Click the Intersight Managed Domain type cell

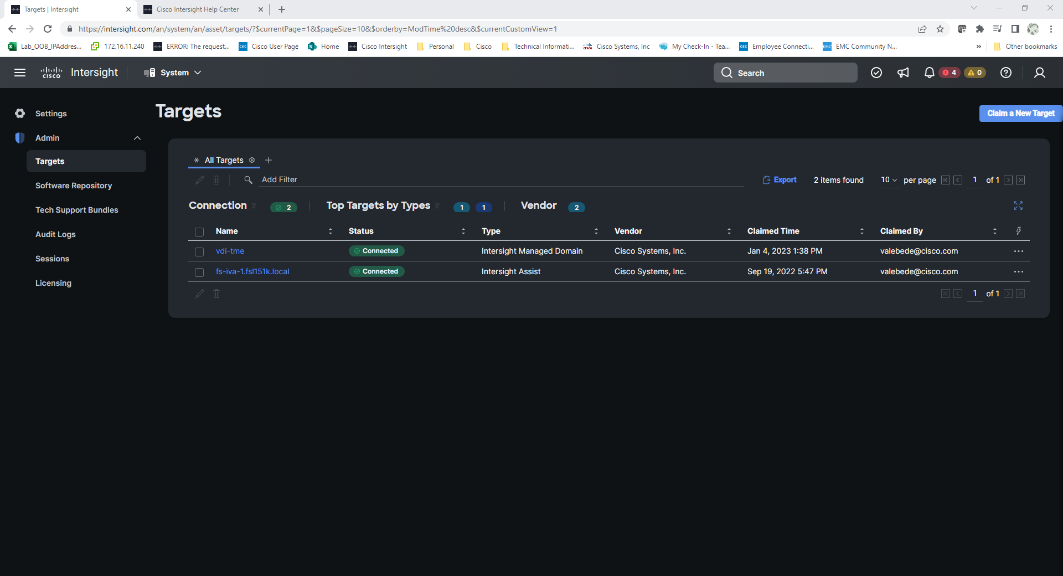[532, 251]
